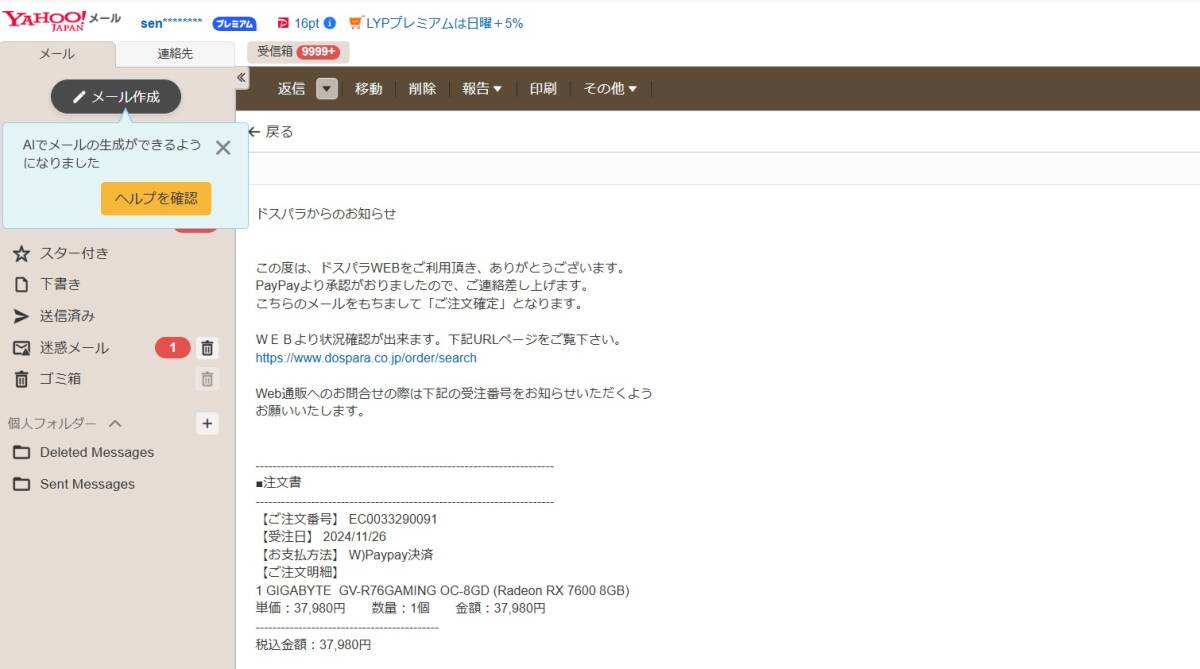The height and width of the screenshot is (669, 1200).
Task: Click the spam mail envelope icon
Action: [x=21, y=348]
